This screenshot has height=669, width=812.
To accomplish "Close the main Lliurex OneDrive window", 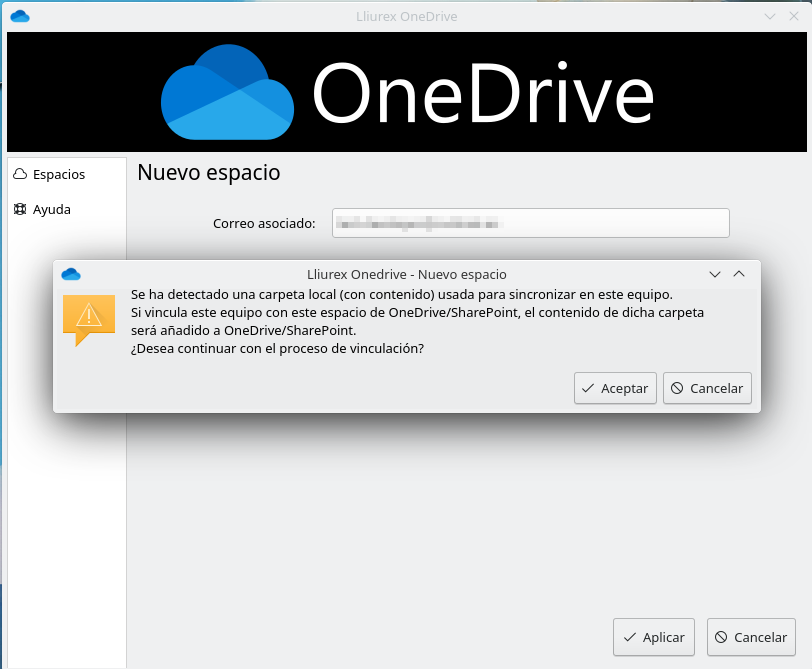I will pyautogui.click(x=793, y=16).
